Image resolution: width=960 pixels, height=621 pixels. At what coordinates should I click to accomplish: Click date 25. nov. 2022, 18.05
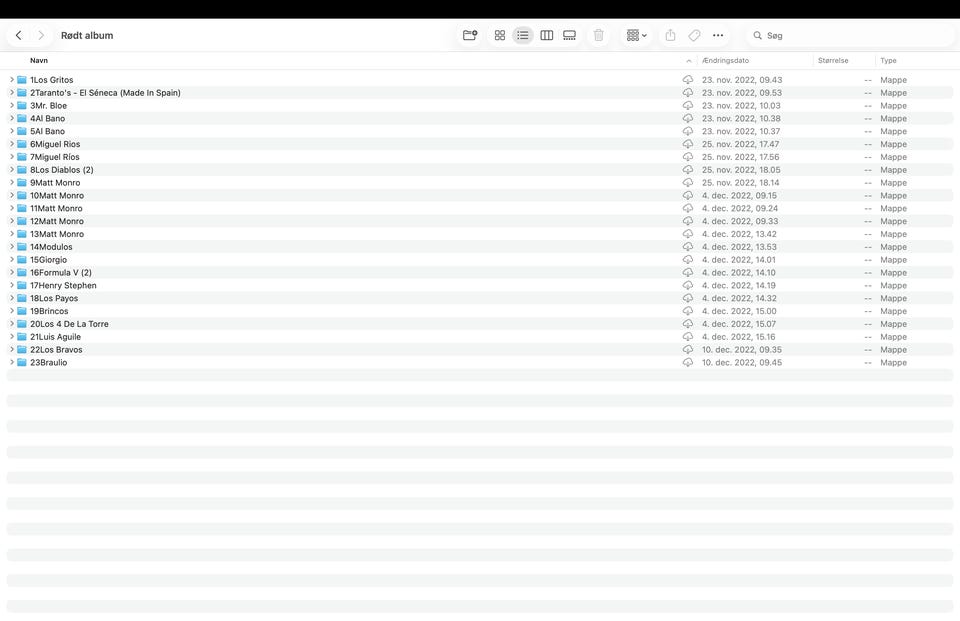click(741, 170)
